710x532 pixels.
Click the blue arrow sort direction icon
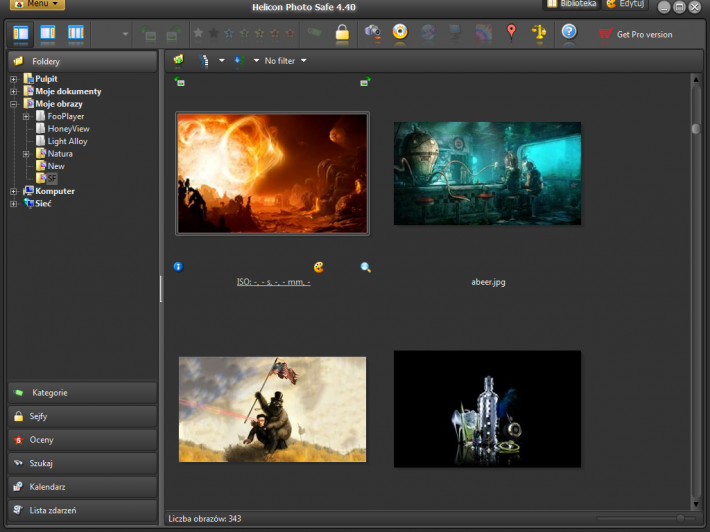(239, 61)
